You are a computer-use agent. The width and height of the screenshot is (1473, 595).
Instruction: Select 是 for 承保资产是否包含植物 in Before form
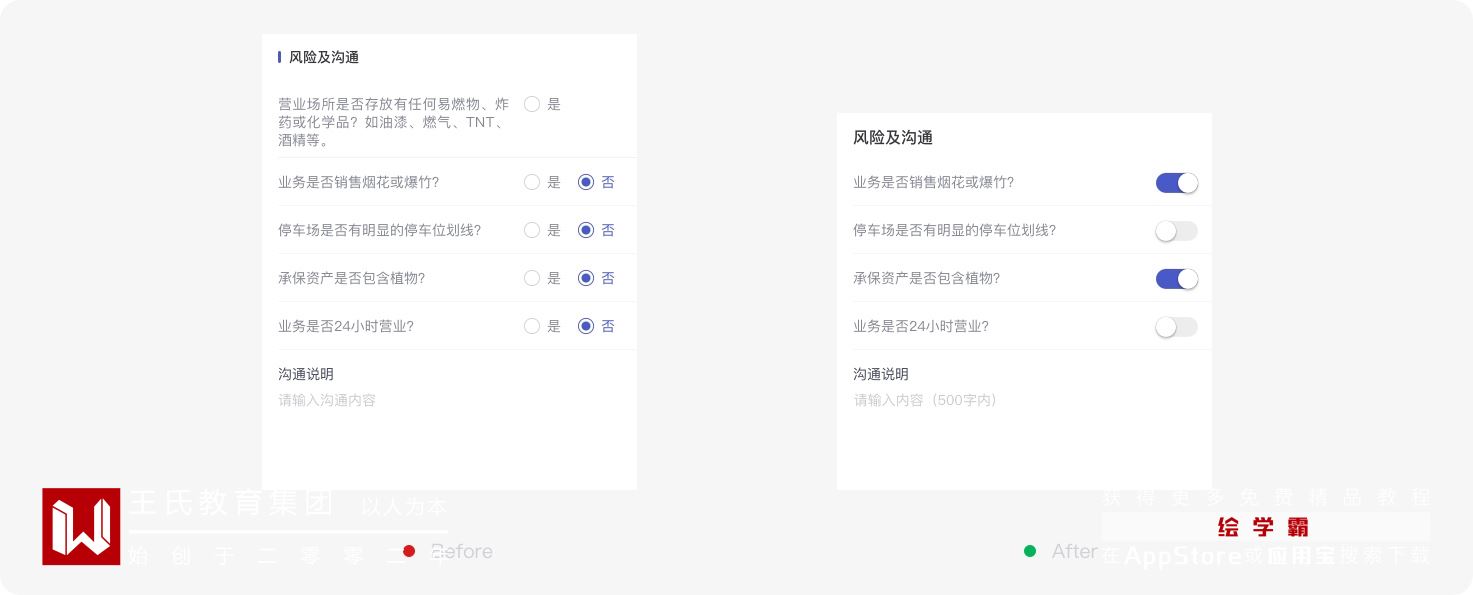pos(532,278)
